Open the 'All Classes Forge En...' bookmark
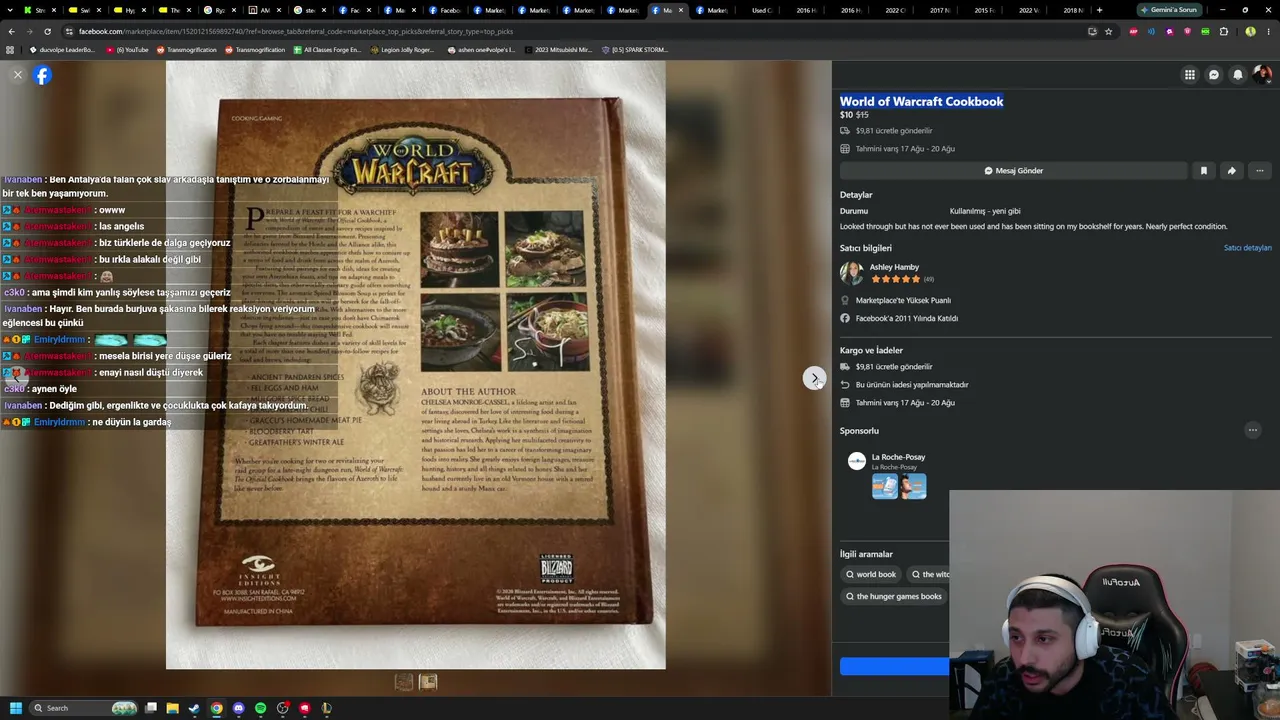 click(327, 49)
